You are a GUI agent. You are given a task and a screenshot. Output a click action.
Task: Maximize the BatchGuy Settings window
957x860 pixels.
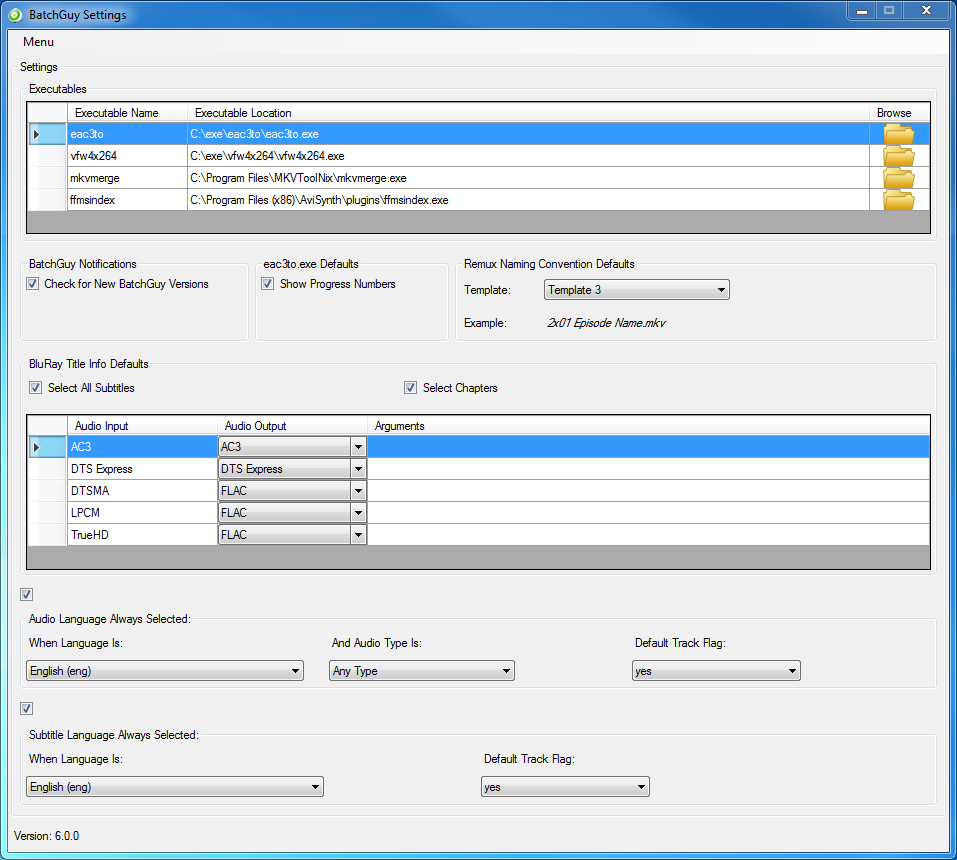[x=889, y=11]
